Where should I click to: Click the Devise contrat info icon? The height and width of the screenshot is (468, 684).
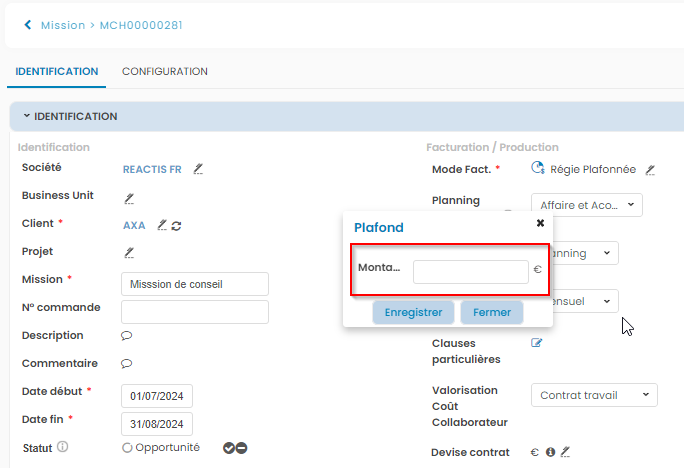550,452
